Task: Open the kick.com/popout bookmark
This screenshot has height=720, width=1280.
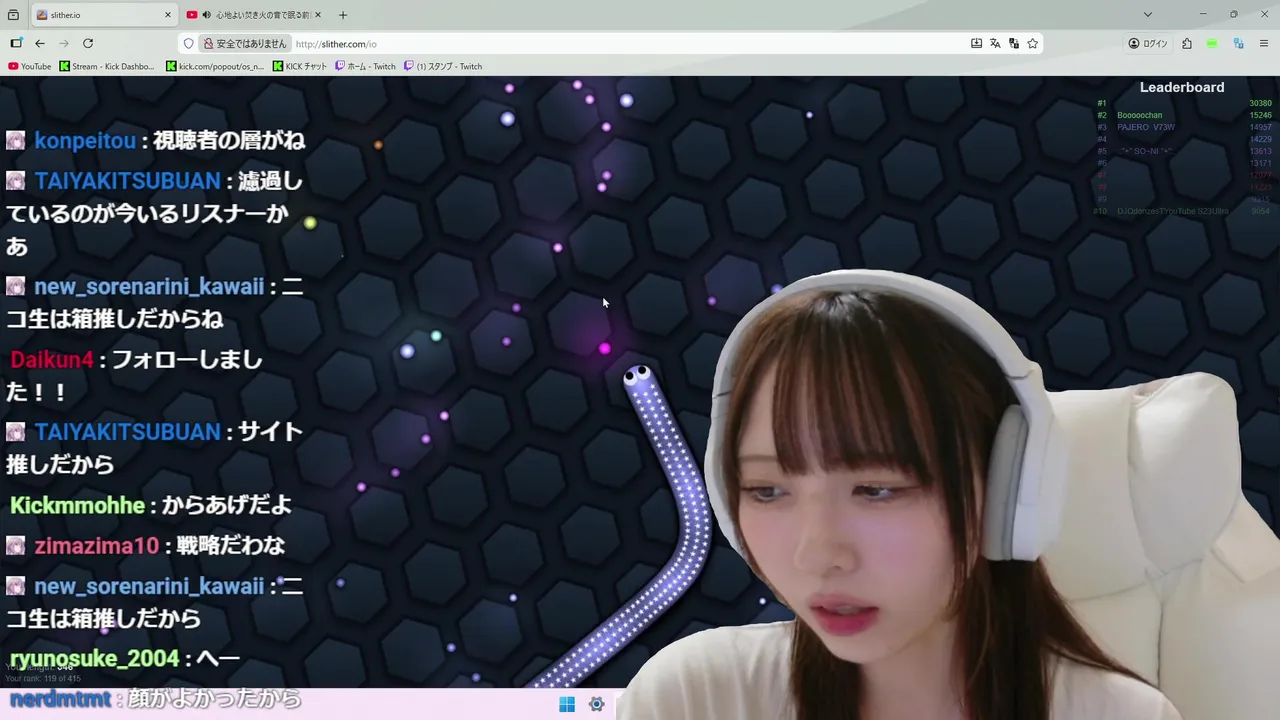Action: click(x=215, y=66)
